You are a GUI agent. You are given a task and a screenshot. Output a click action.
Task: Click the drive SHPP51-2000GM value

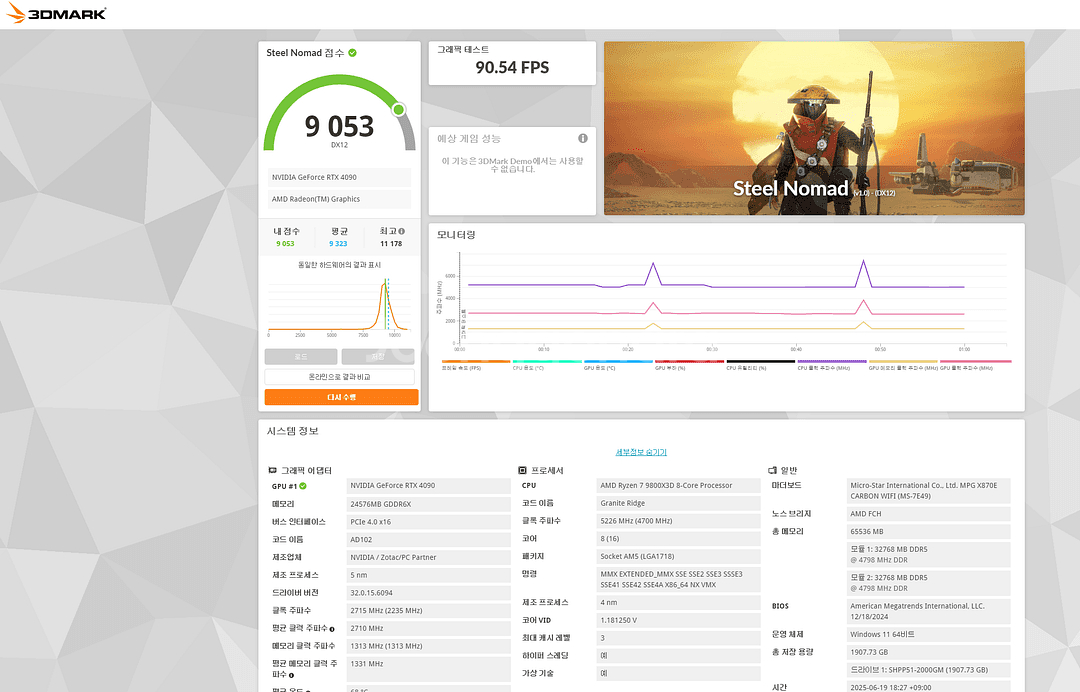[928, 670]
